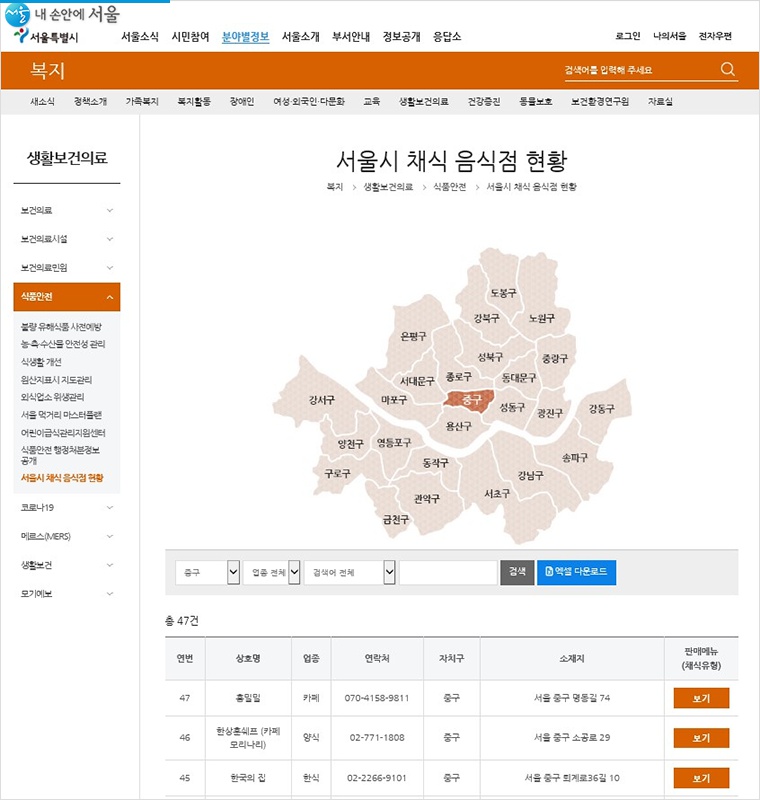Click the Seoul city logo at top left
This screenshot has height=800, width=760.
(46, 37)
